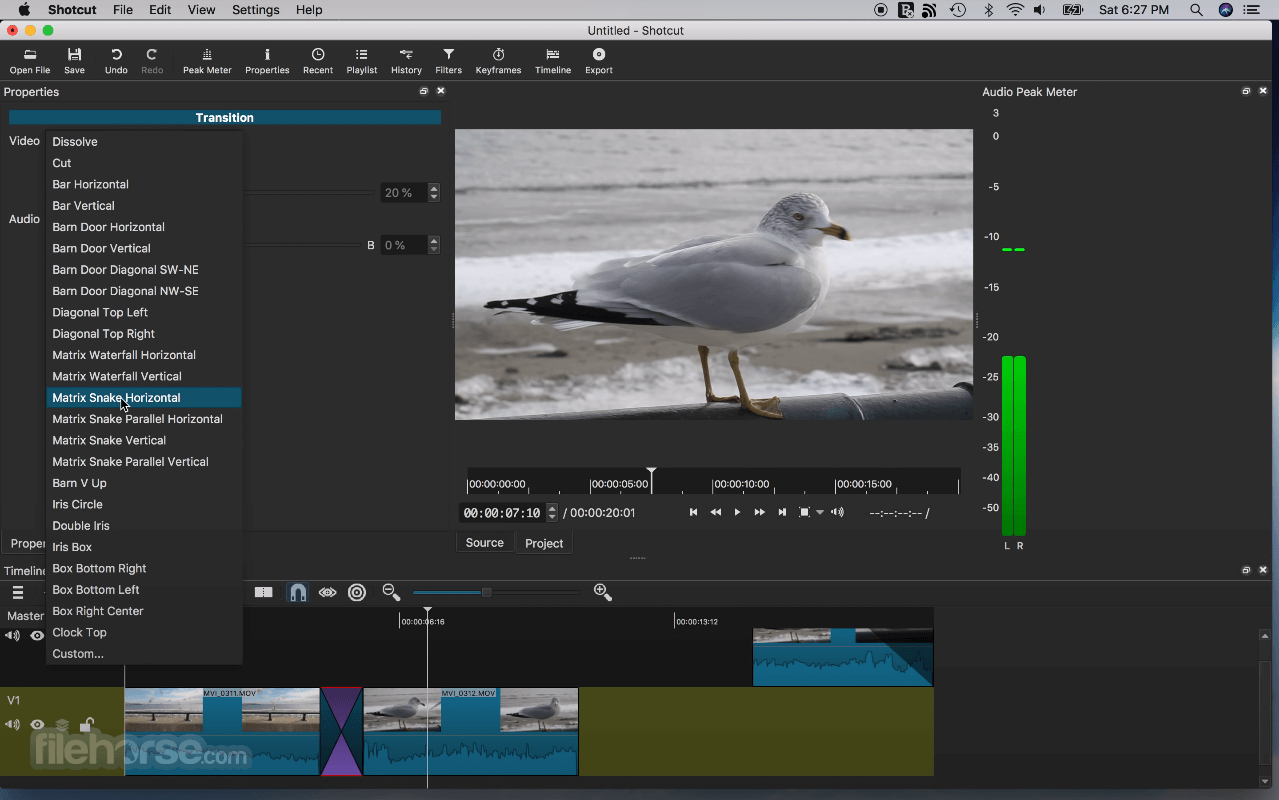This screenshot has height=800, width=1279.
Task: Choose Matrix Snake Horizontal transition
Action: point(144,398)
